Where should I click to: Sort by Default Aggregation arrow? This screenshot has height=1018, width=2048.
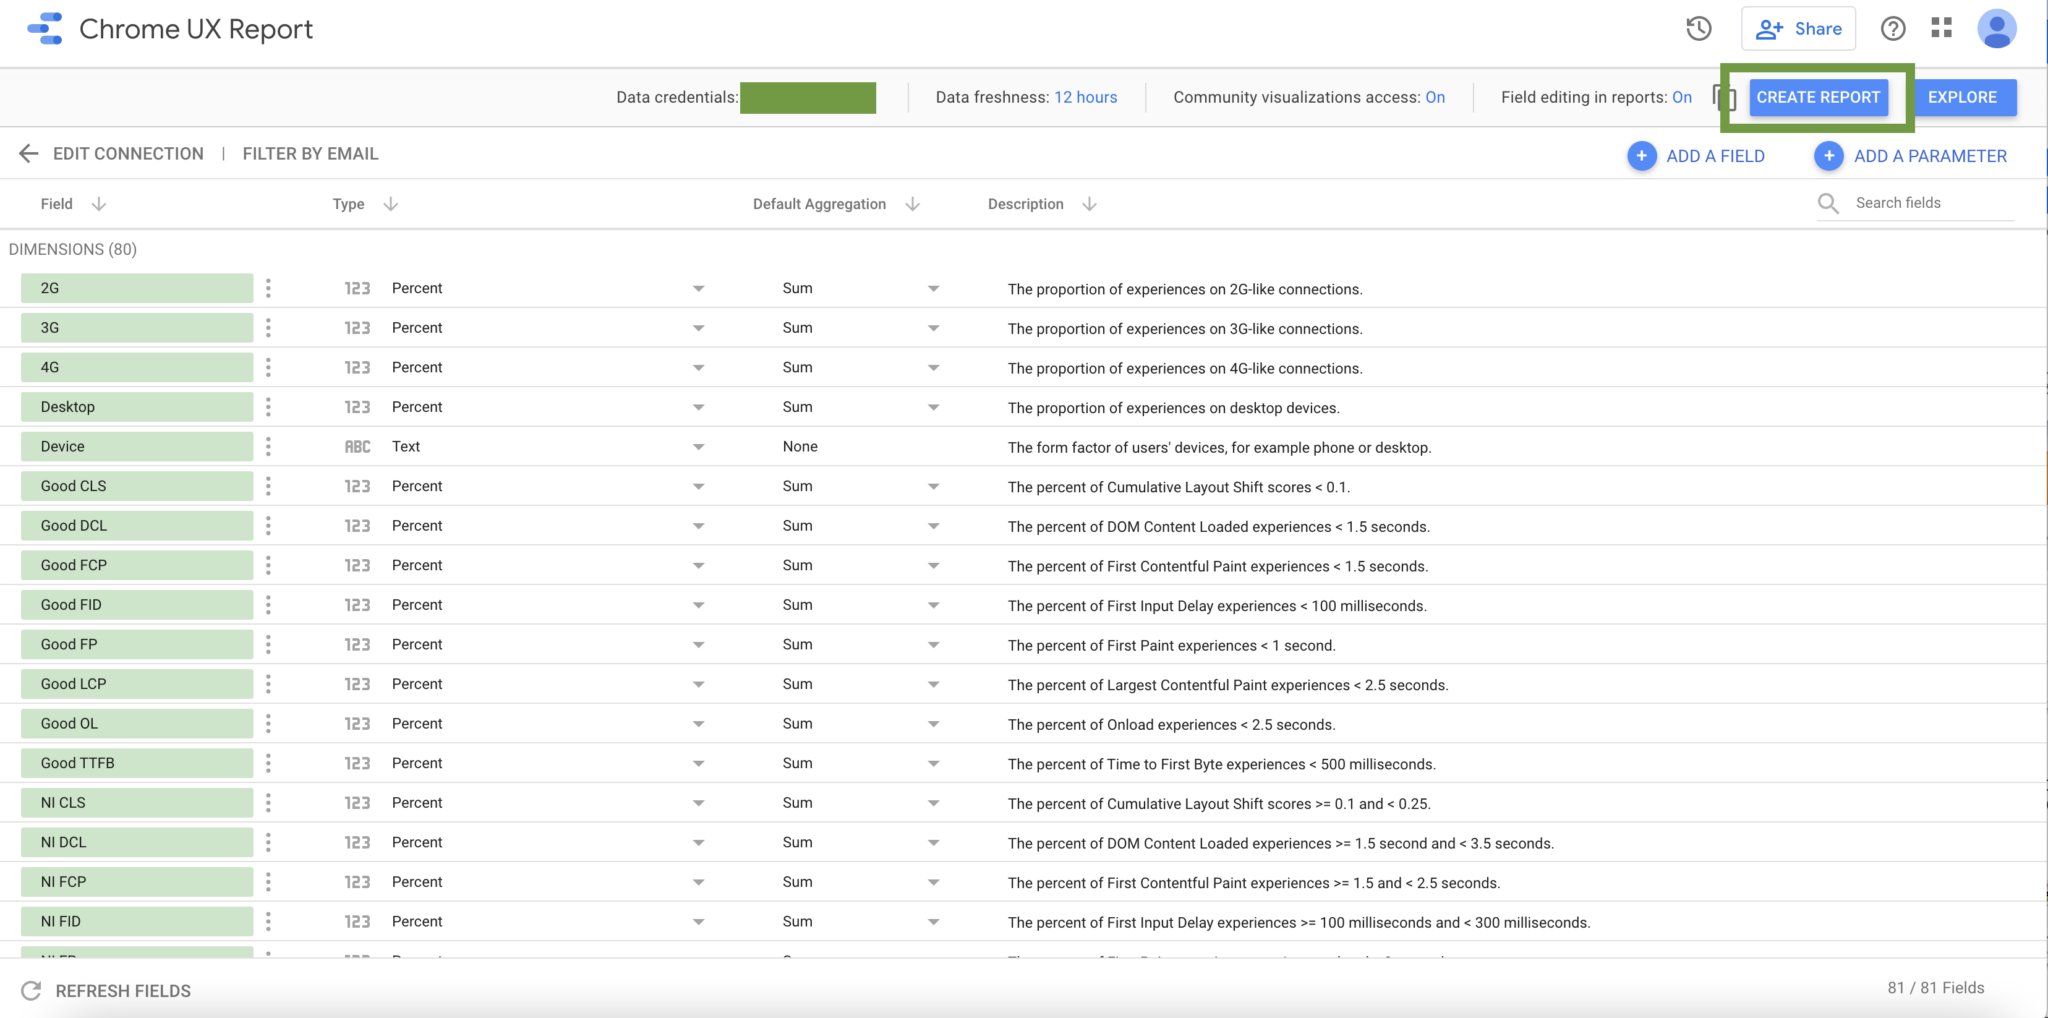(913, 204)
